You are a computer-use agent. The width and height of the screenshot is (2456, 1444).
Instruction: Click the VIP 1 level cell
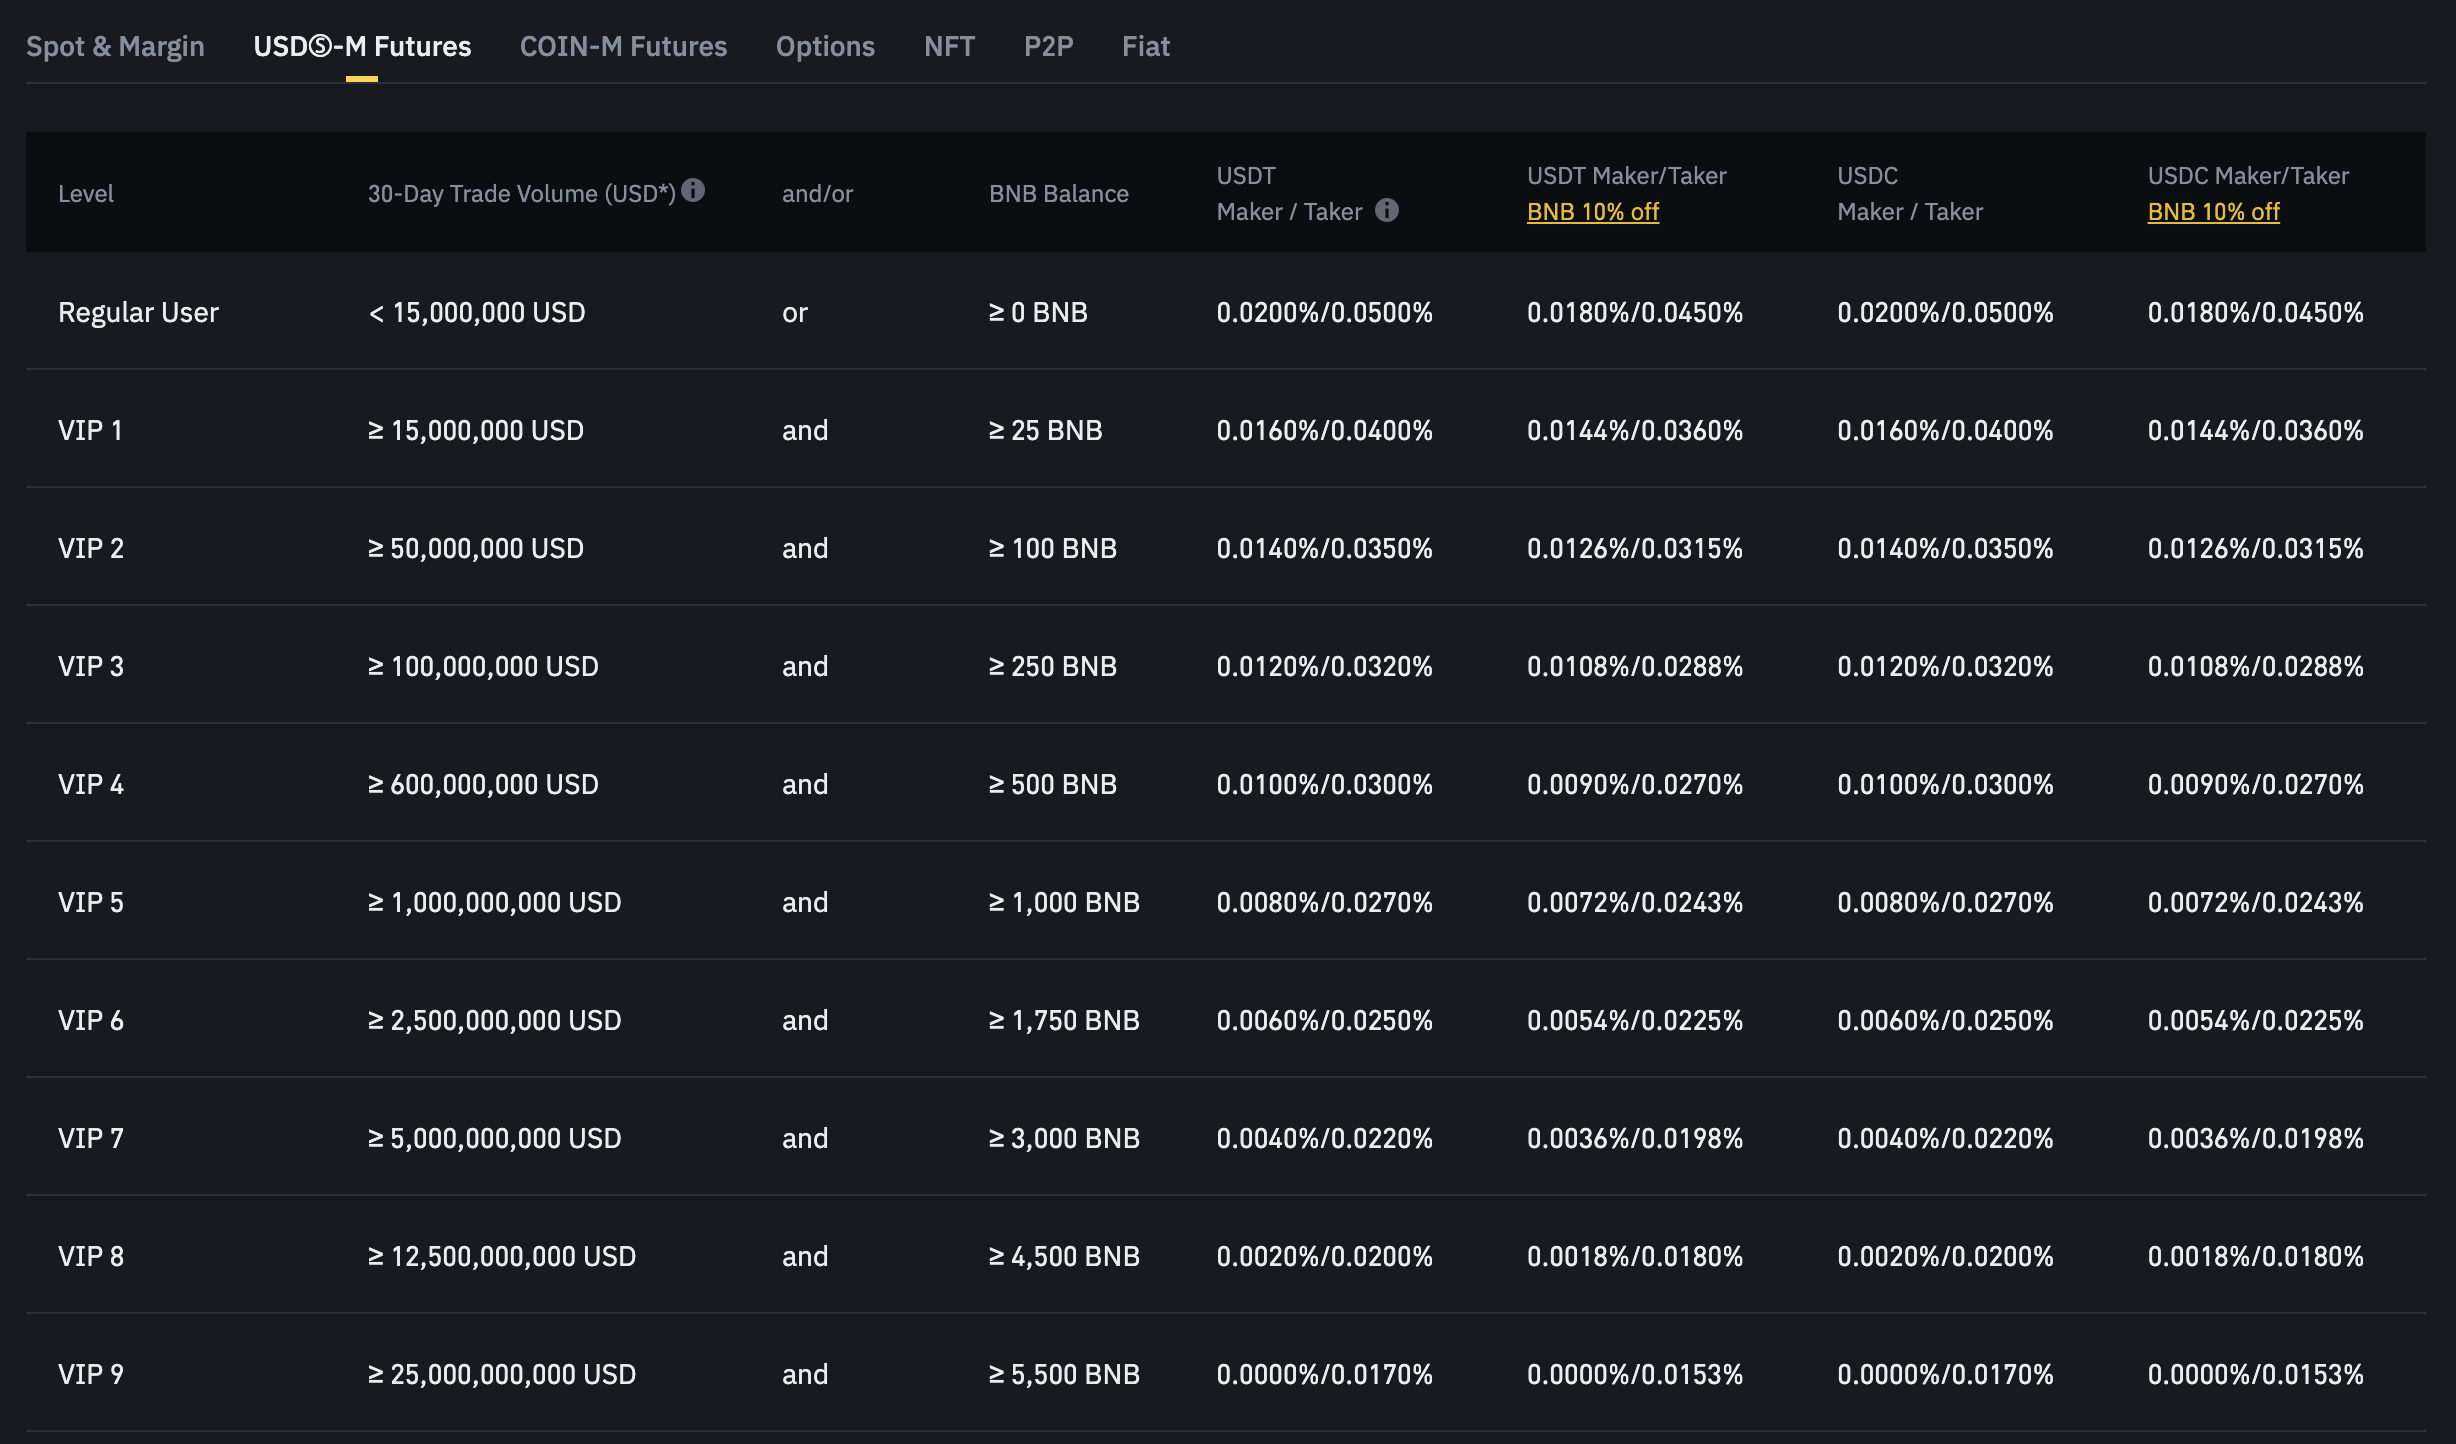(x=90, y=430)
